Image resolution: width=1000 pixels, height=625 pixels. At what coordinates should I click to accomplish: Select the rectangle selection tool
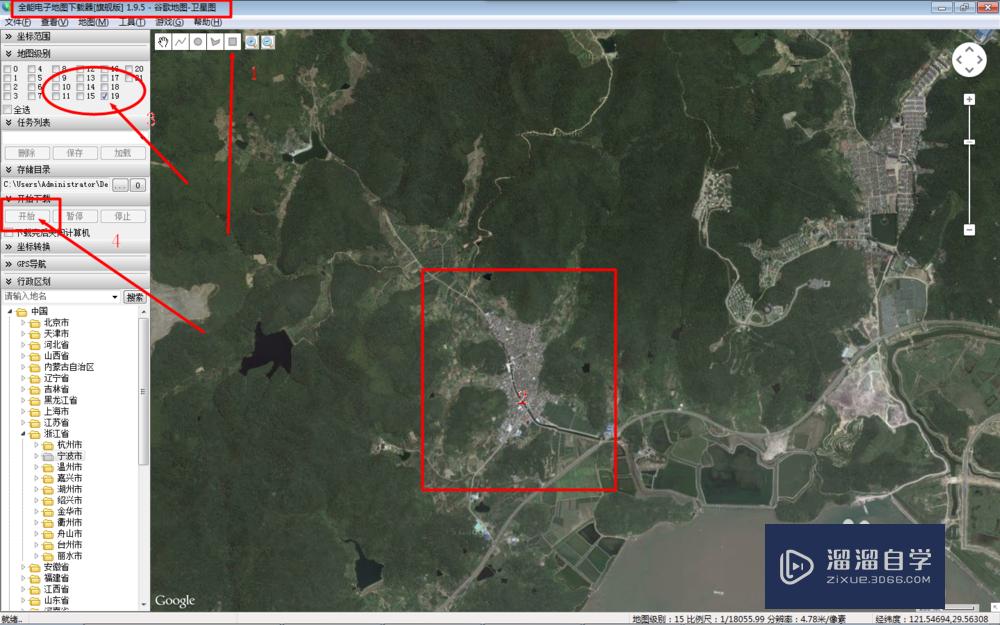pos(231,41)
